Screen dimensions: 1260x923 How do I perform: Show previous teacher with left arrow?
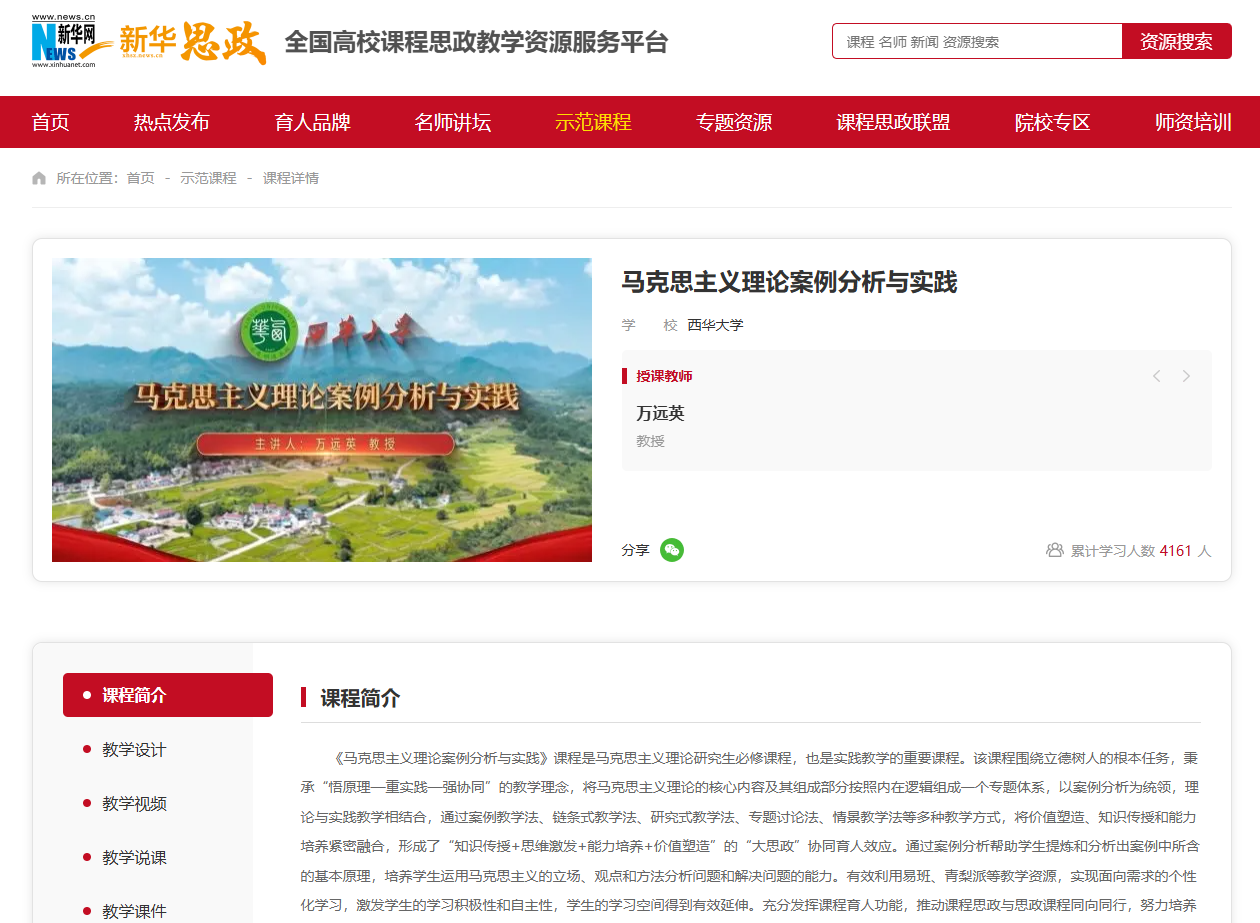(1156, 376)
